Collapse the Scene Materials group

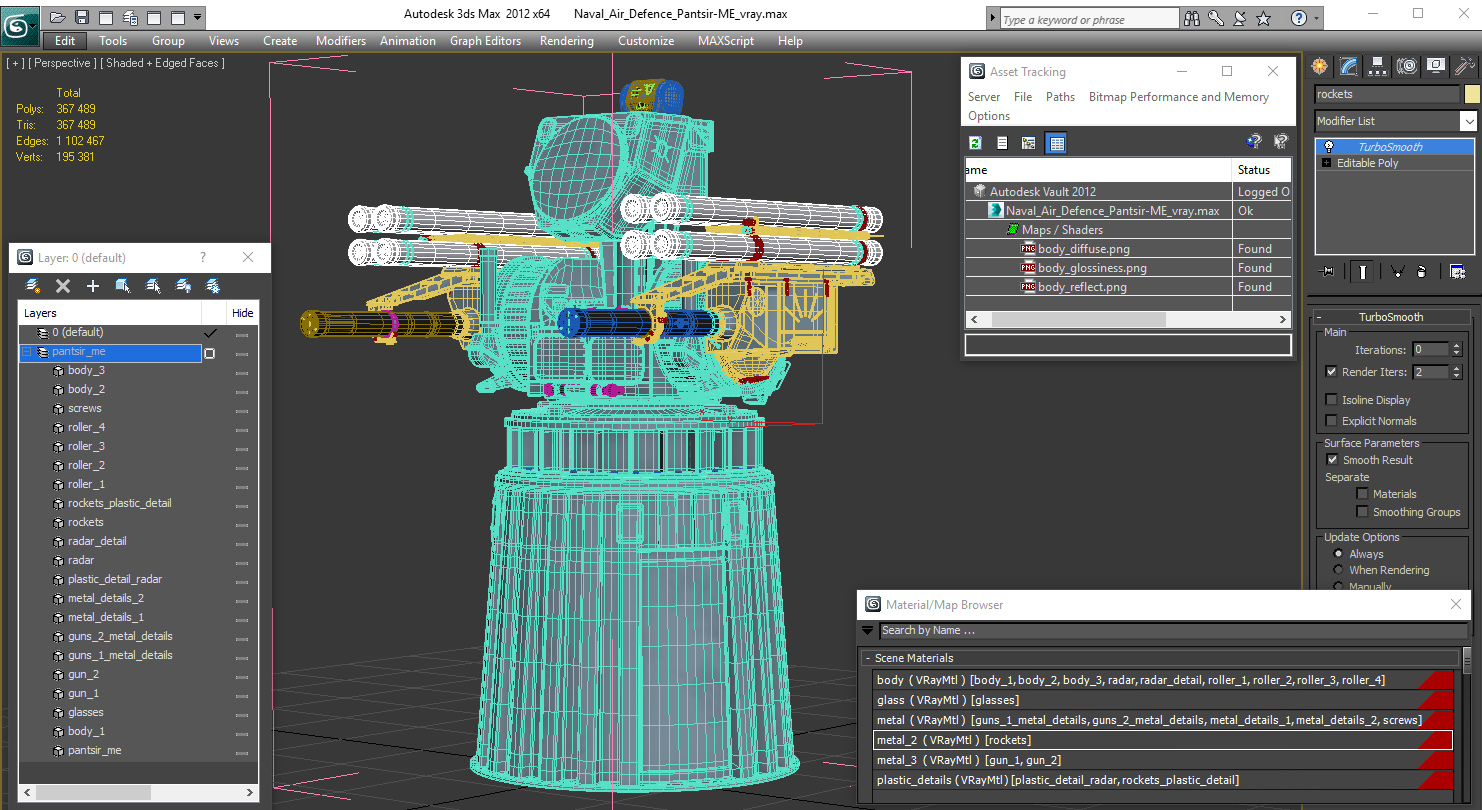[x=867, y=658]
